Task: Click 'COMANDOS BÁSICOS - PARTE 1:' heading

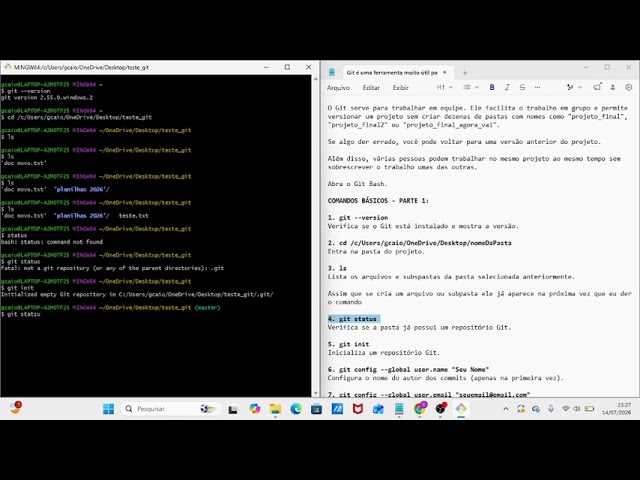Action: (x=378, y=200)
